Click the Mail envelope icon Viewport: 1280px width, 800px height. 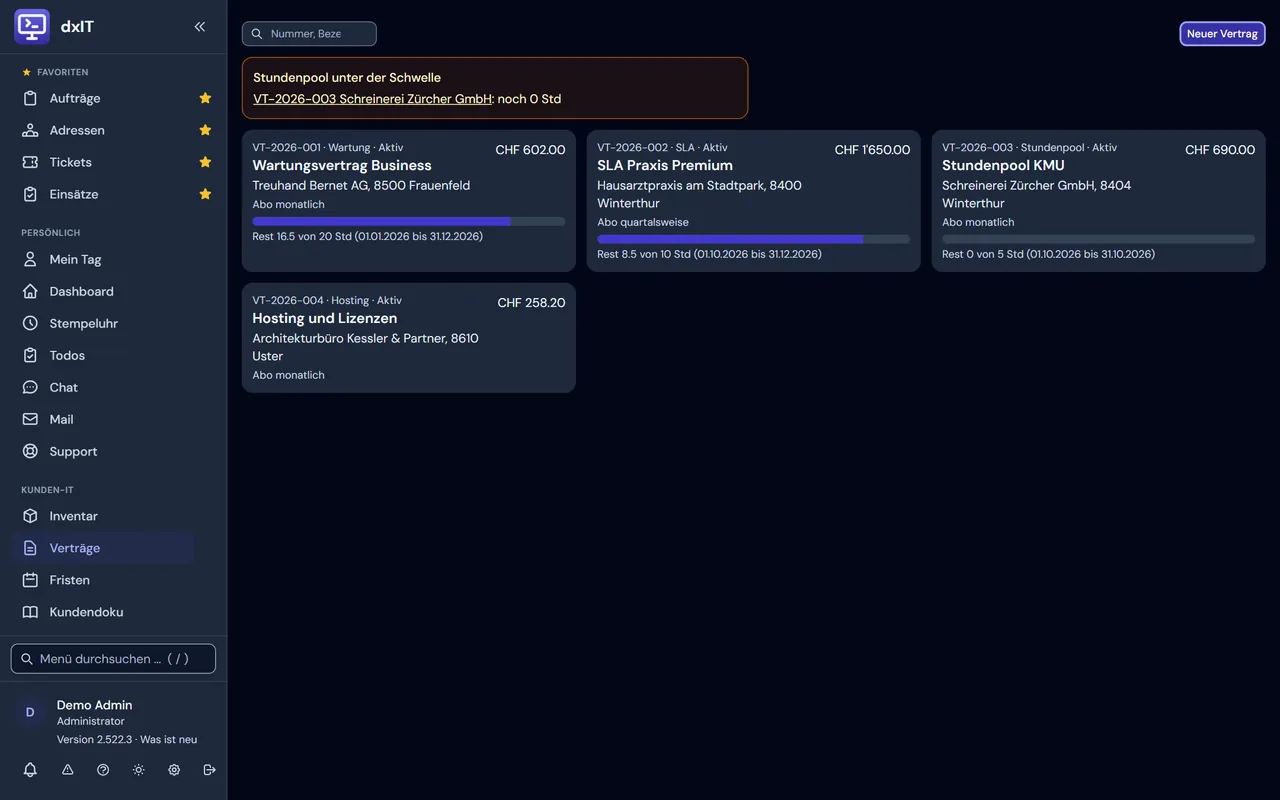30,419
